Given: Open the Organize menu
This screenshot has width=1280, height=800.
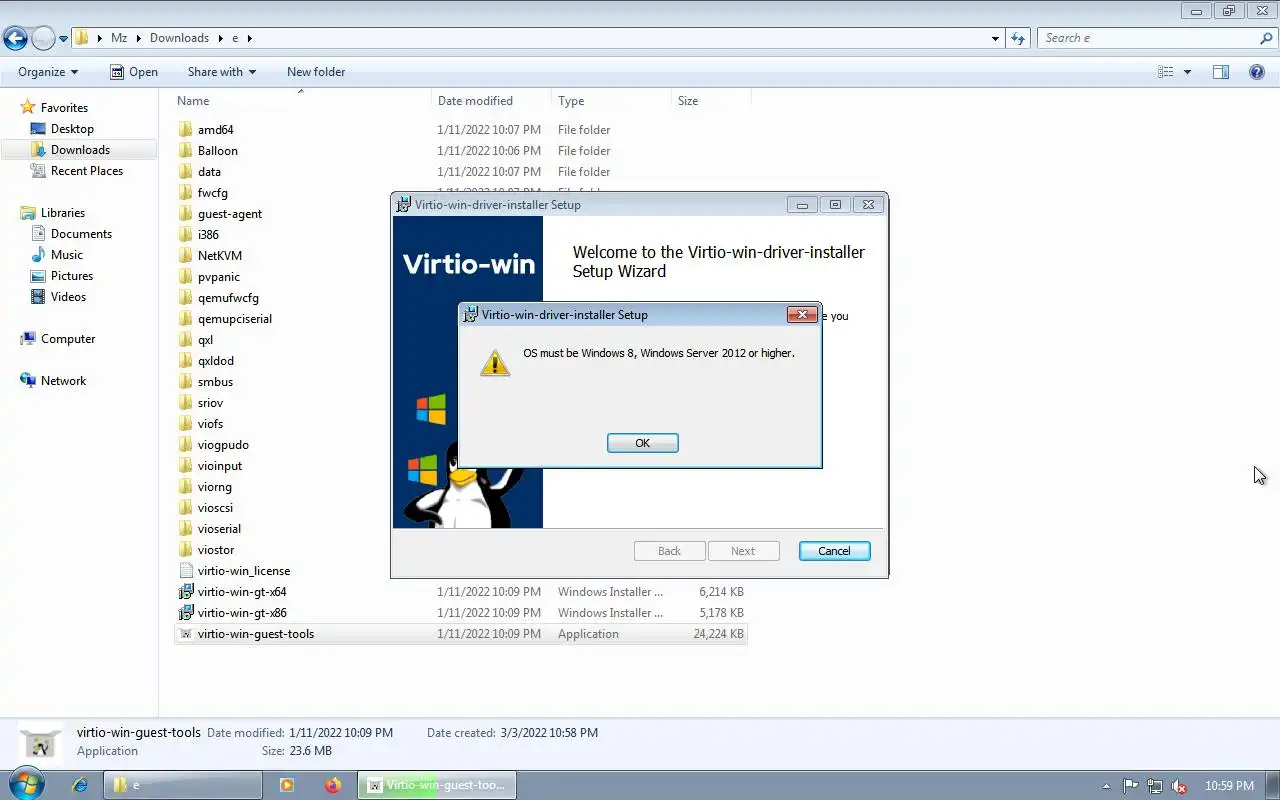Looking at the screenshot, I should 48,72.
